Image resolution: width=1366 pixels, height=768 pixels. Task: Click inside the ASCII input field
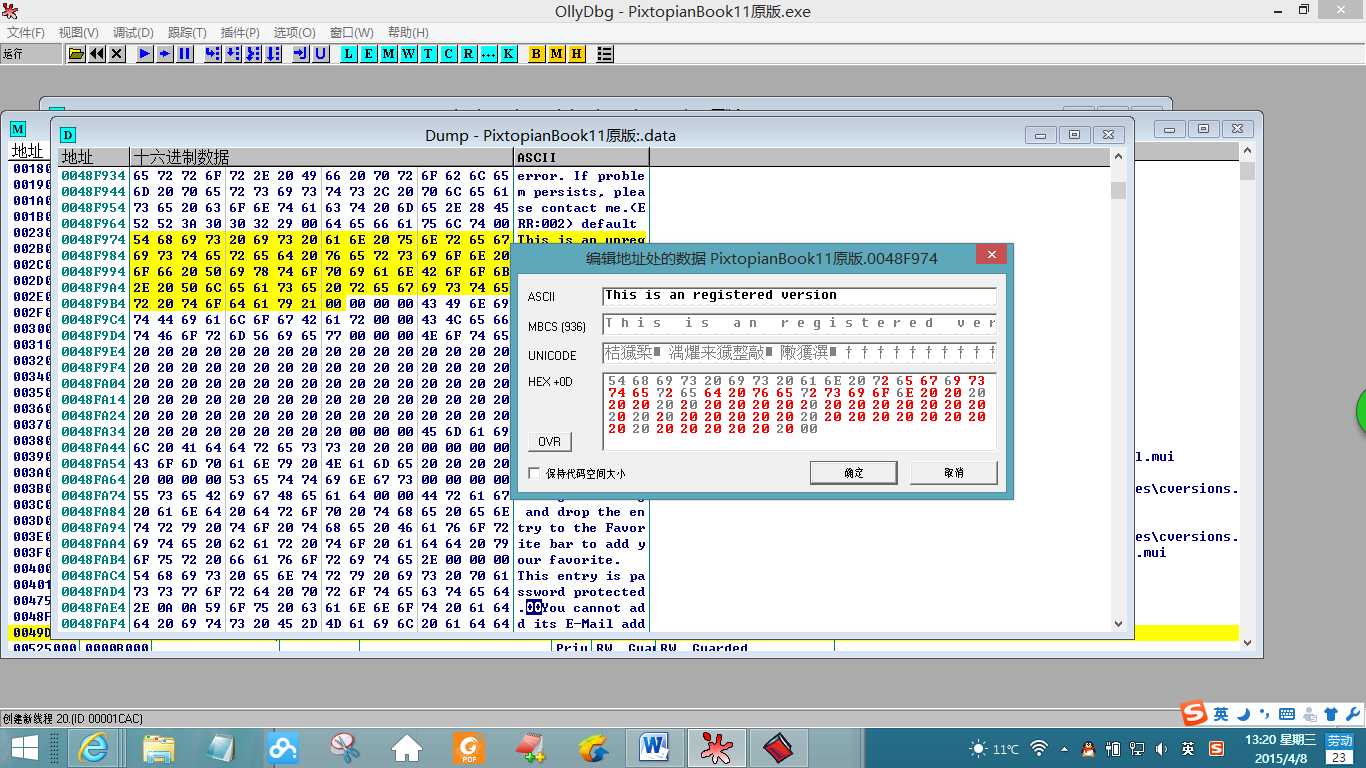point(799,296)
